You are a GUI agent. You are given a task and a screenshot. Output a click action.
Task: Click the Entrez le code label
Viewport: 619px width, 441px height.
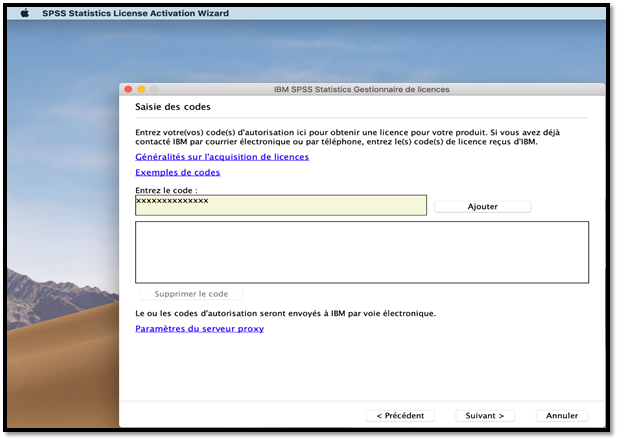point(166,189)
